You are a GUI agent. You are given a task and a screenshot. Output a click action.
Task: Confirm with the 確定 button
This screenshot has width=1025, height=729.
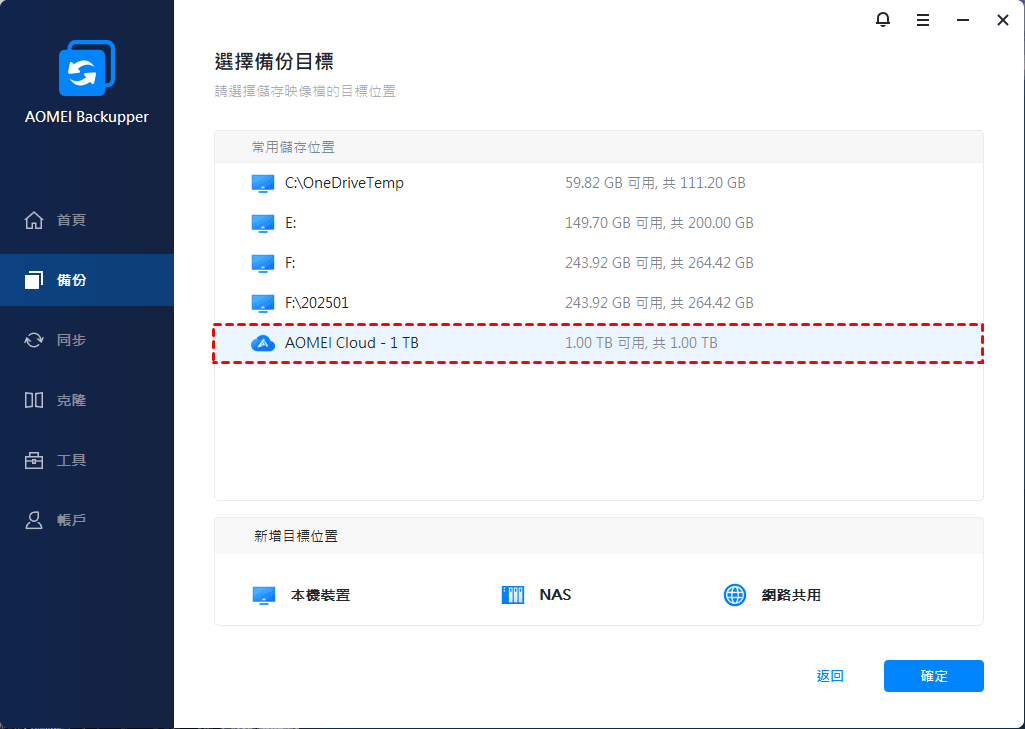click(x=933, y=676)
